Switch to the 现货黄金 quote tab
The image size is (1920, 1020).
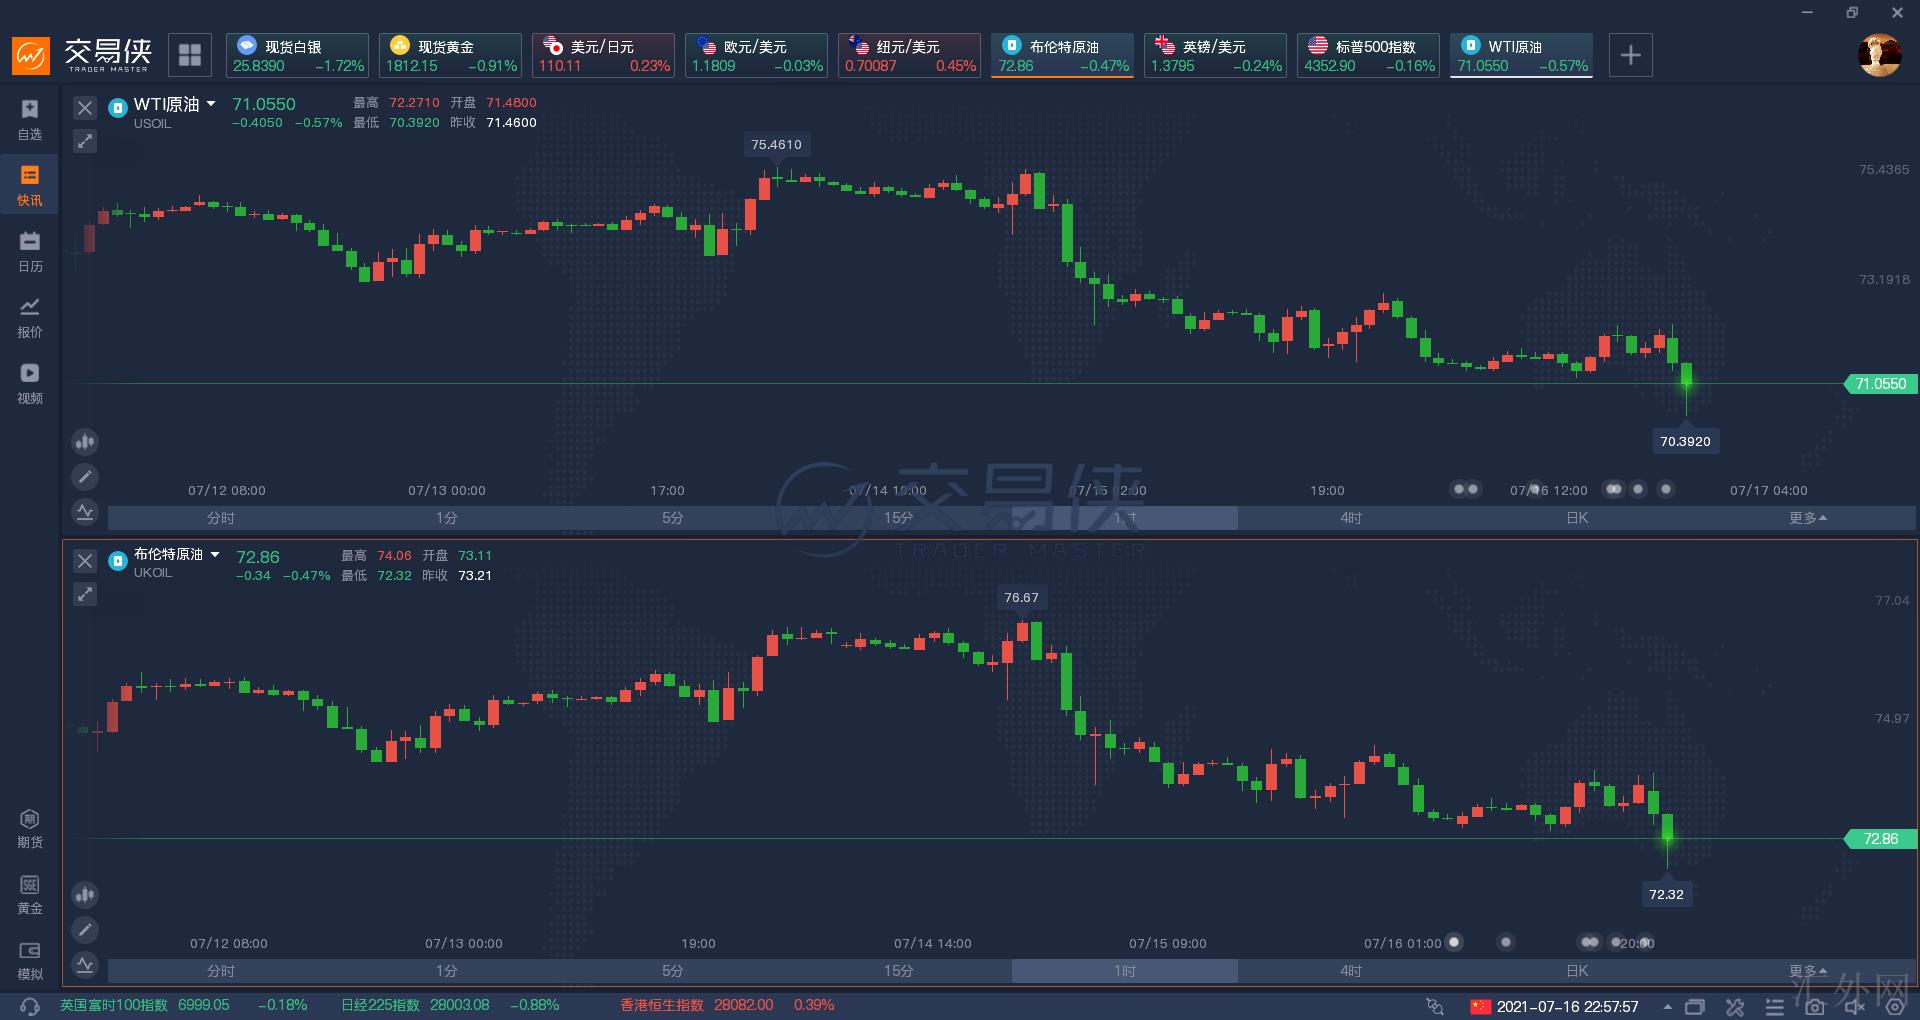pos(450,55)
